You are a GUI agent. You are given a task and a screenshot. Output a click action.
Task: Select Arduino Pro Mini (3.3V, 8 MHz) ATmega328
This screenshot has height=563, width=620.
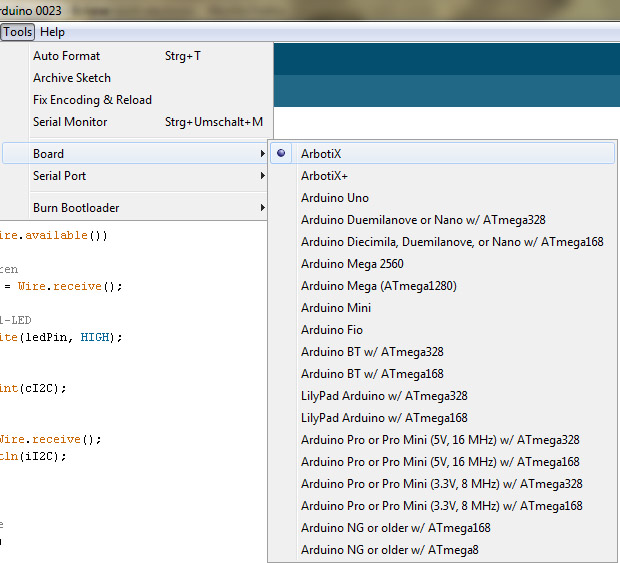click(x=441, y=484)
